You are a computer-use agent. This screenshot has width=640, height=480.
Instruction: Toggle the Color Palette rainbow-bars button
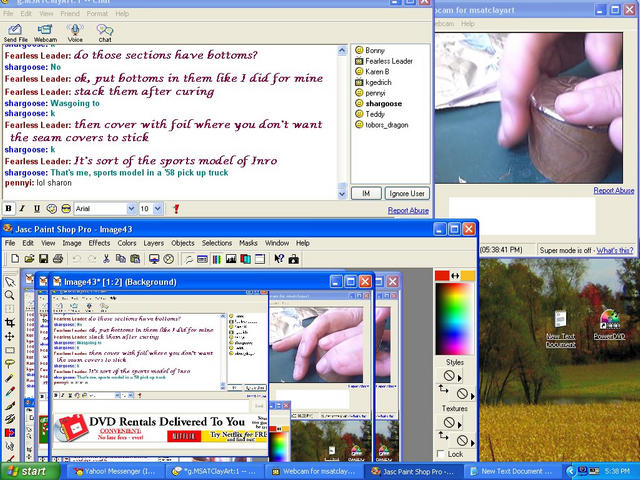217,259
